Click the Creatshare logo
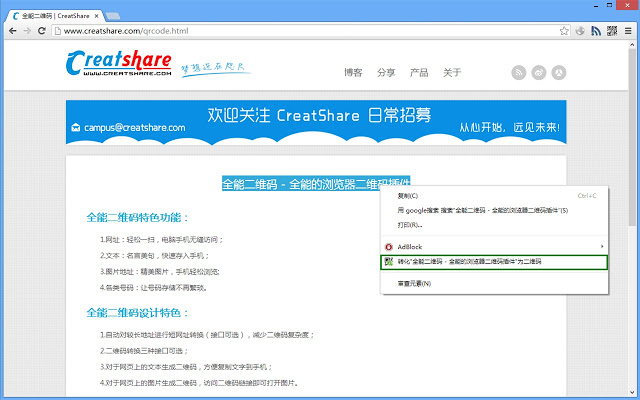This screenshot has width=640, height=400. click(118, 63)
